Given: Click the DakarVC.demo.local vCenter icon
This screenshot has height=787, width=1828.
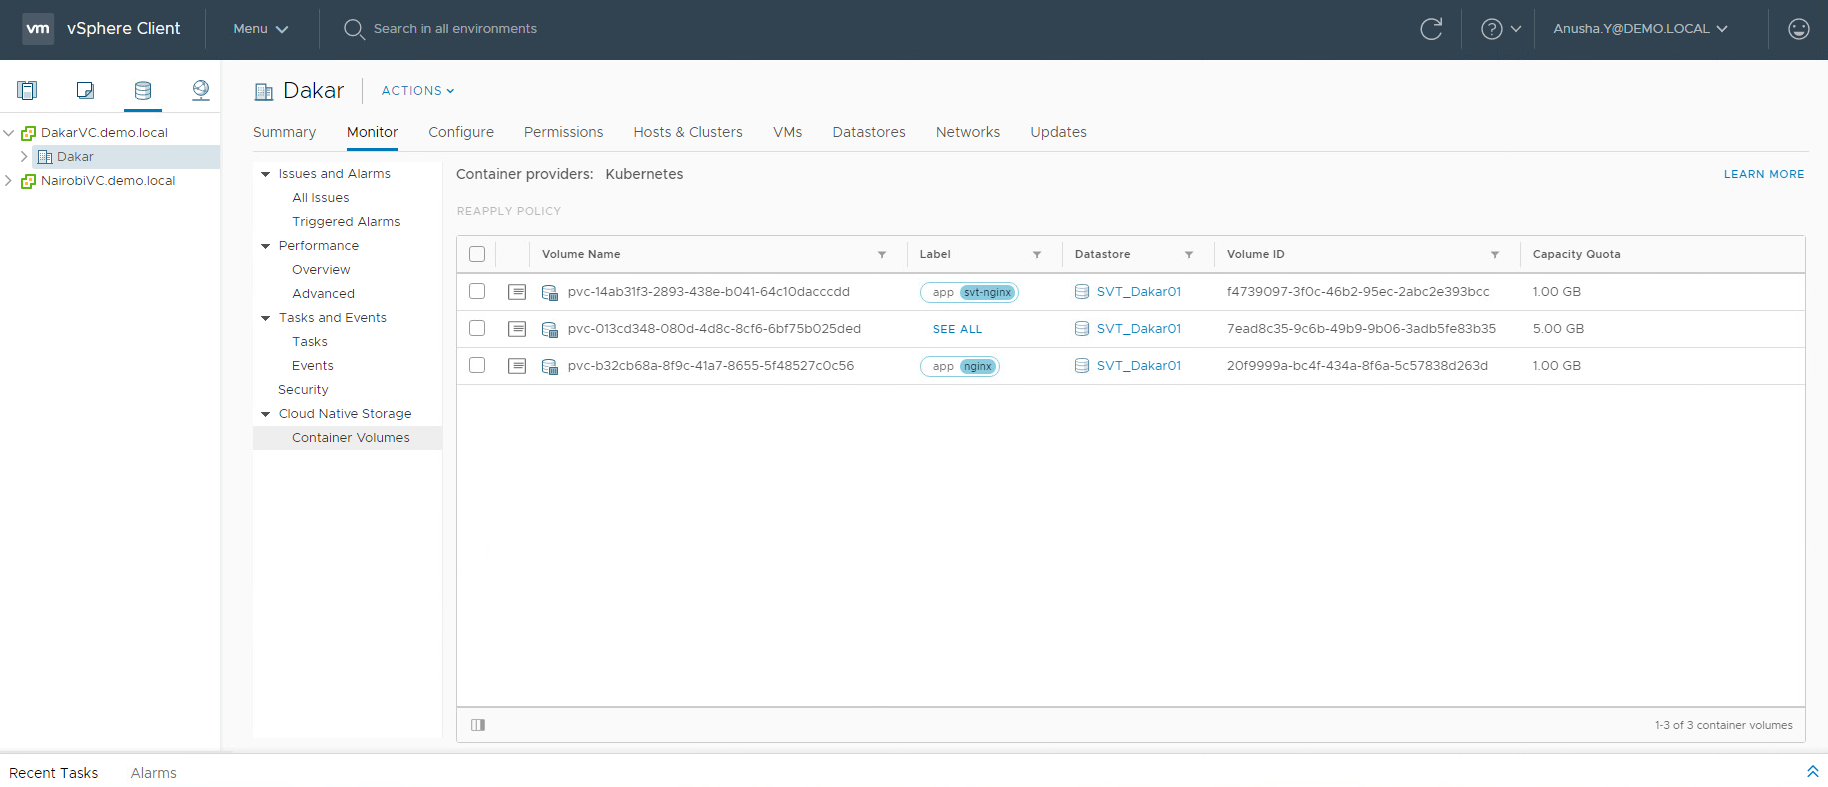Looking at the screenshot, I should [28, 133].
